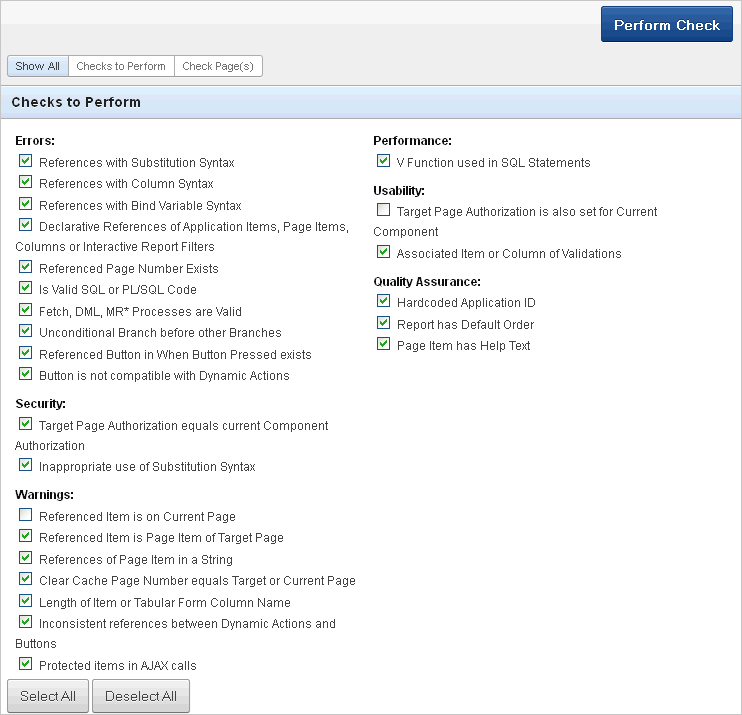This screenshot has height=715, width=742.
Task: Uncheck Hardcoded Application ID
Action: pyautogui.click(x=383, y=301)
